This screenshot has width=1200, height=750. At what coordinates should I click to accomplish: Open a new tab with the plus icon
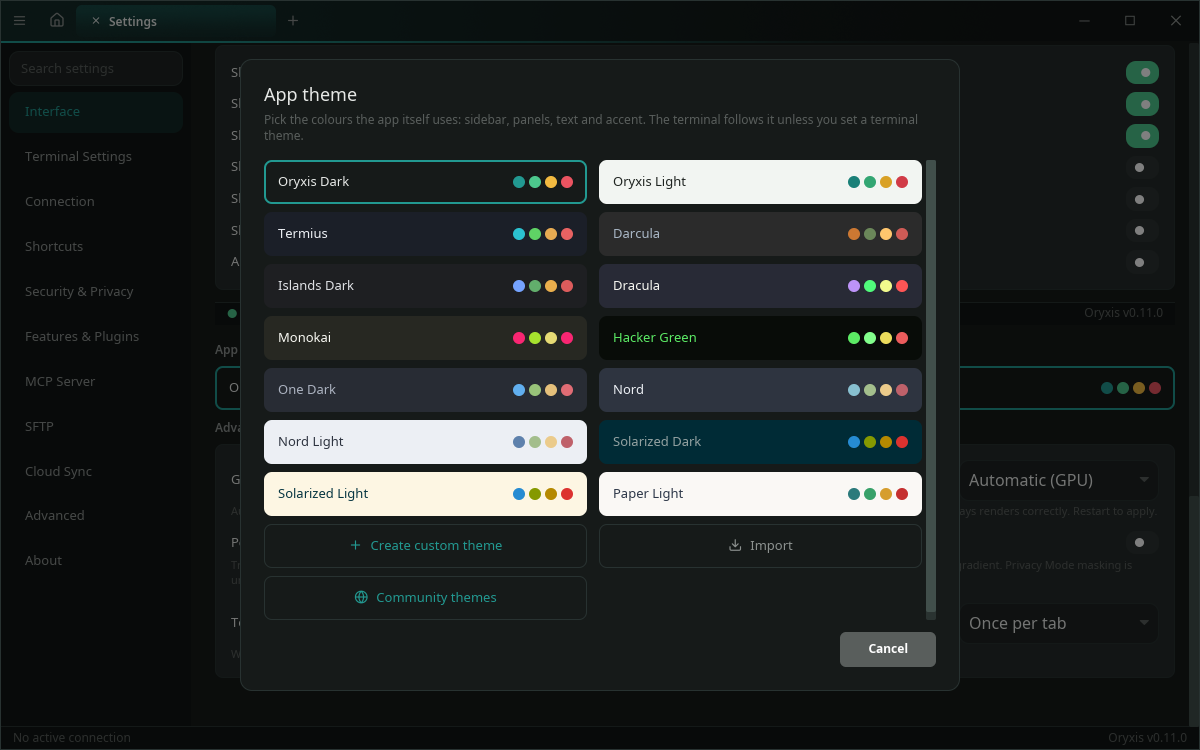293,20
